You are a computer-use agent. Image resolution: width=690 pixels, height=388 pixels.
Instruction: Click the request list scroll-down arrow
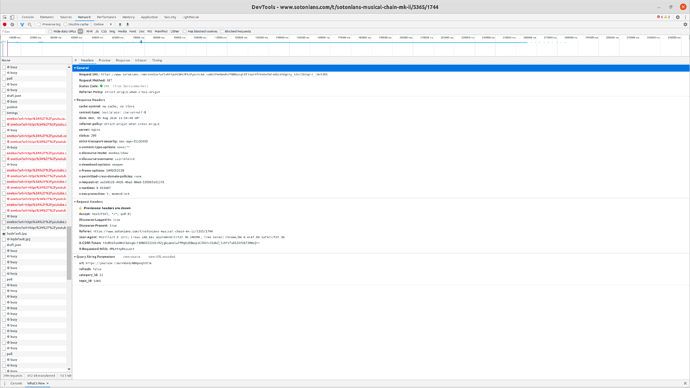pos(69,370)
